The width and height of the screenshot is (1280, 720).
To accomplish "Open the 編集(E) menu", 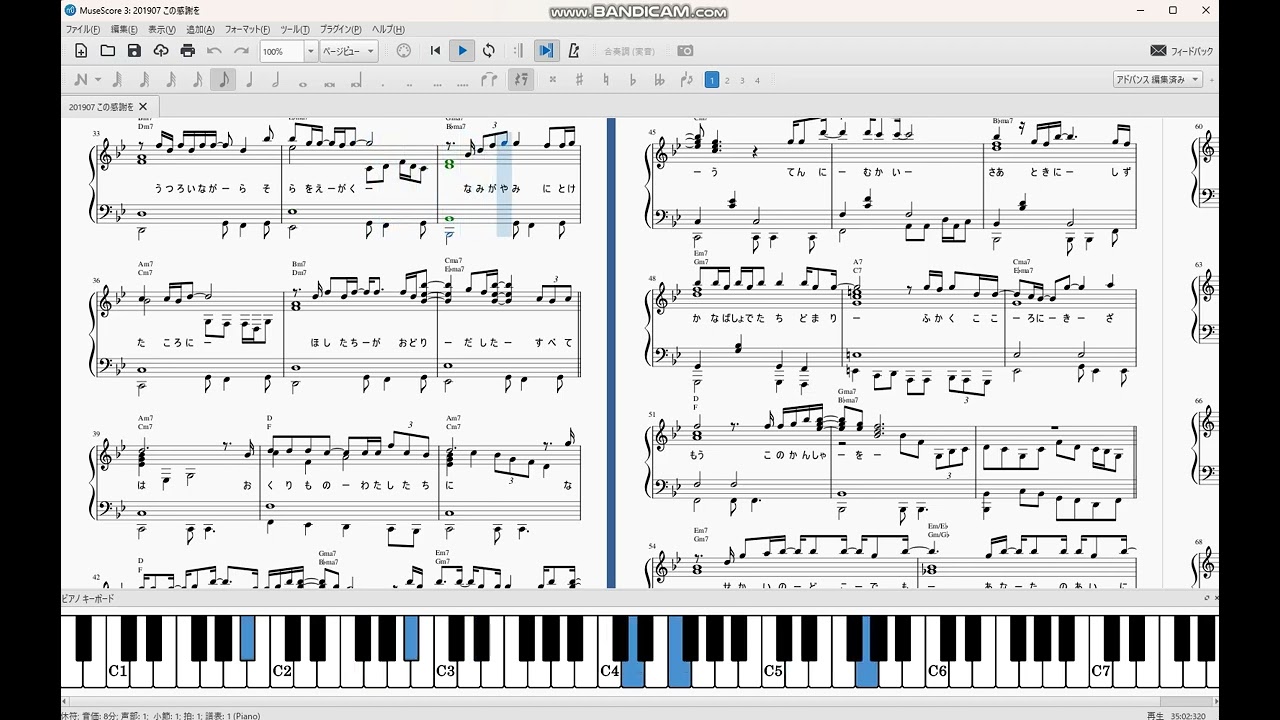I will pyautogui.click(x=124, y=30).
